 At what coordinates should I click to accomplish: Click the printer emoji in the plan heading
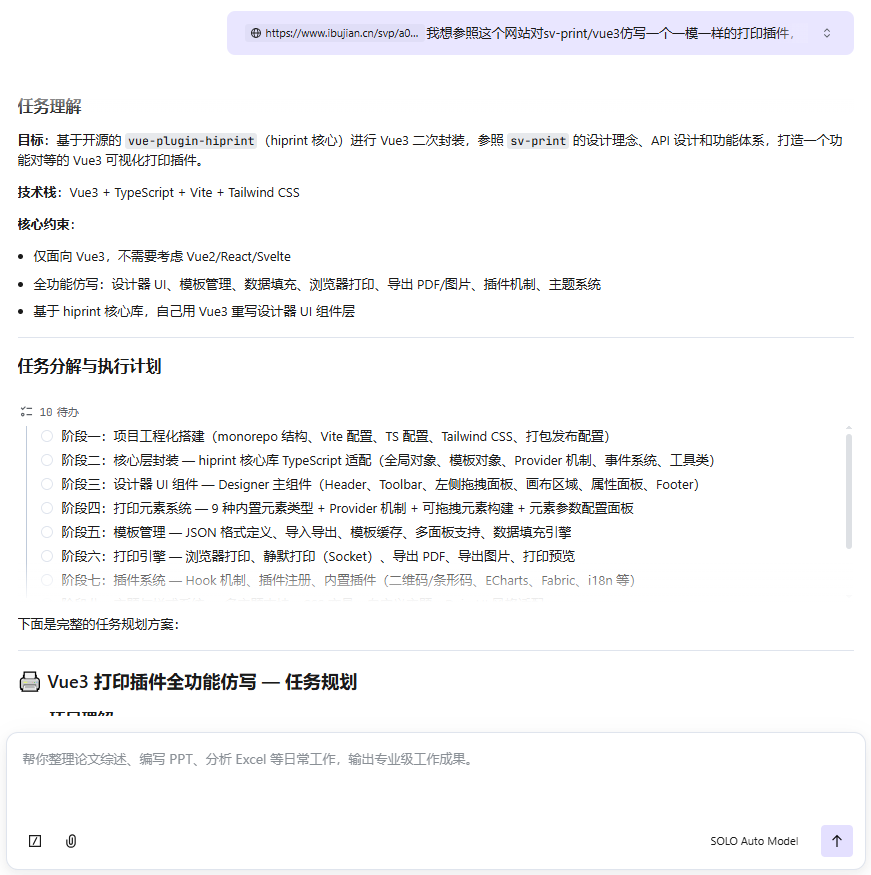click(x=29, y=682)
